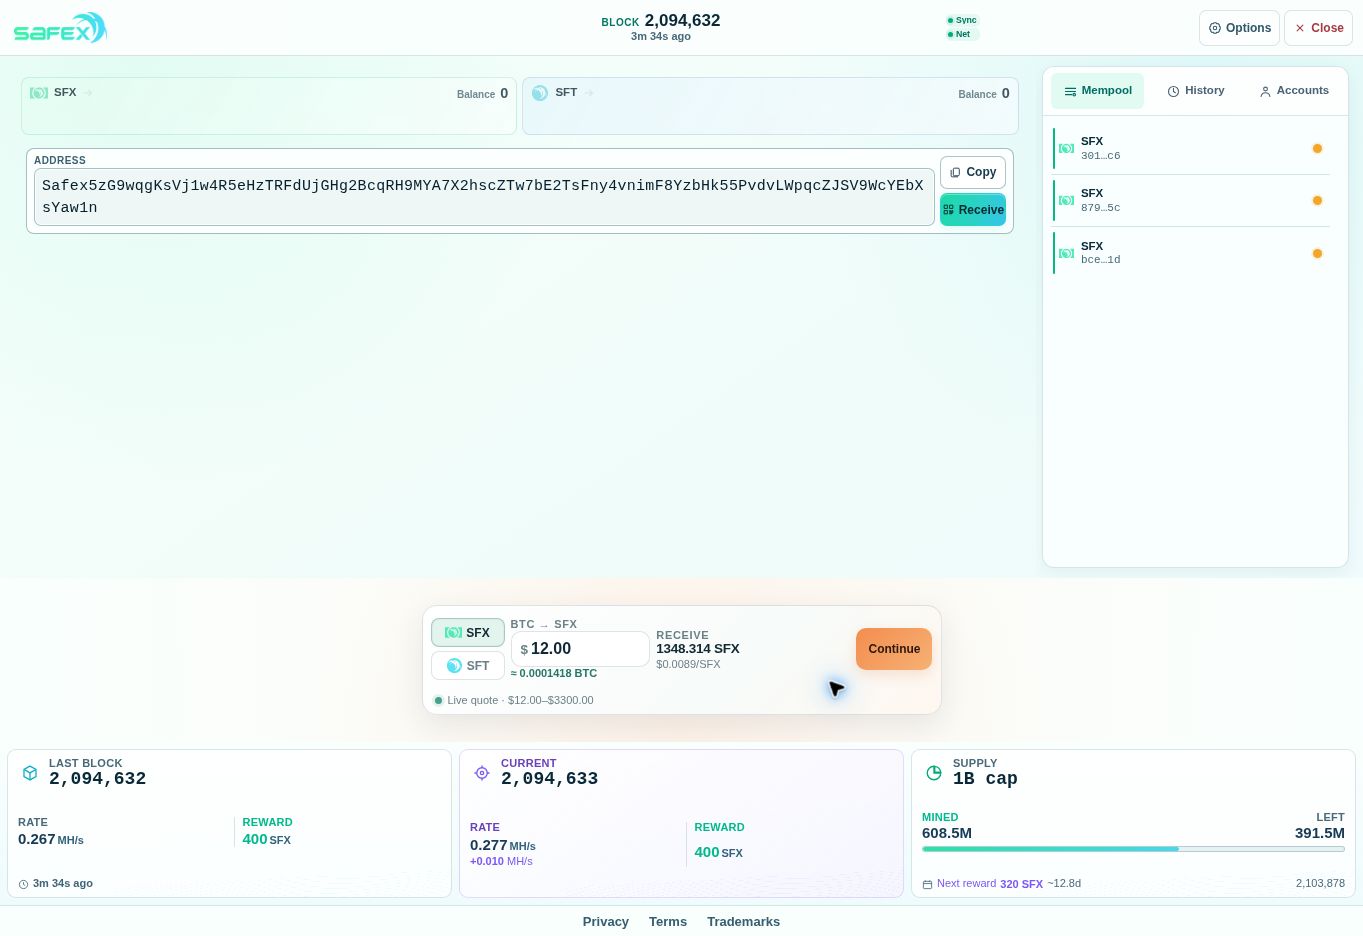Click the orange pending dot for bce…1d

[1317, 254]
